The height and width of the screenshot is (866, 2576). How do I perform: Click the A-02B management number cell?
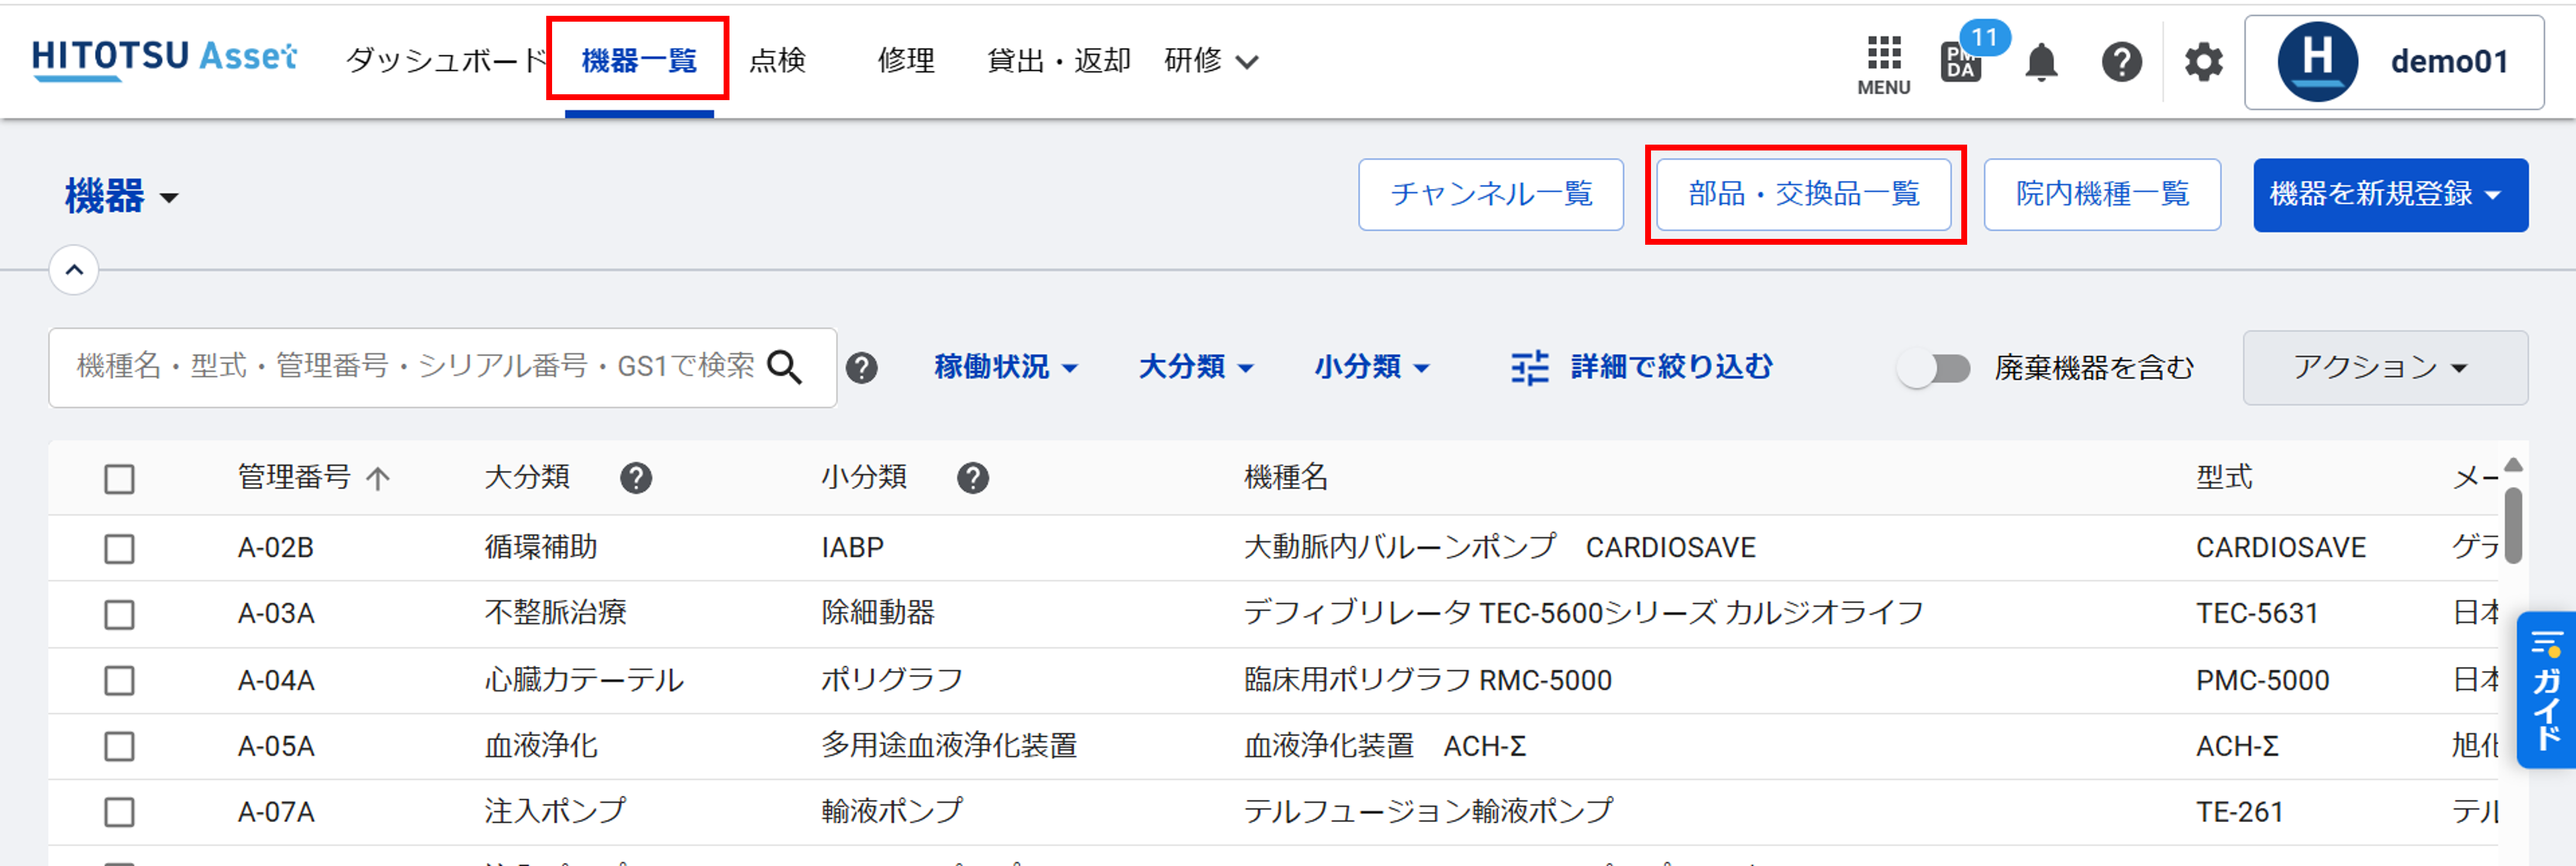click(x=276, y=548)
